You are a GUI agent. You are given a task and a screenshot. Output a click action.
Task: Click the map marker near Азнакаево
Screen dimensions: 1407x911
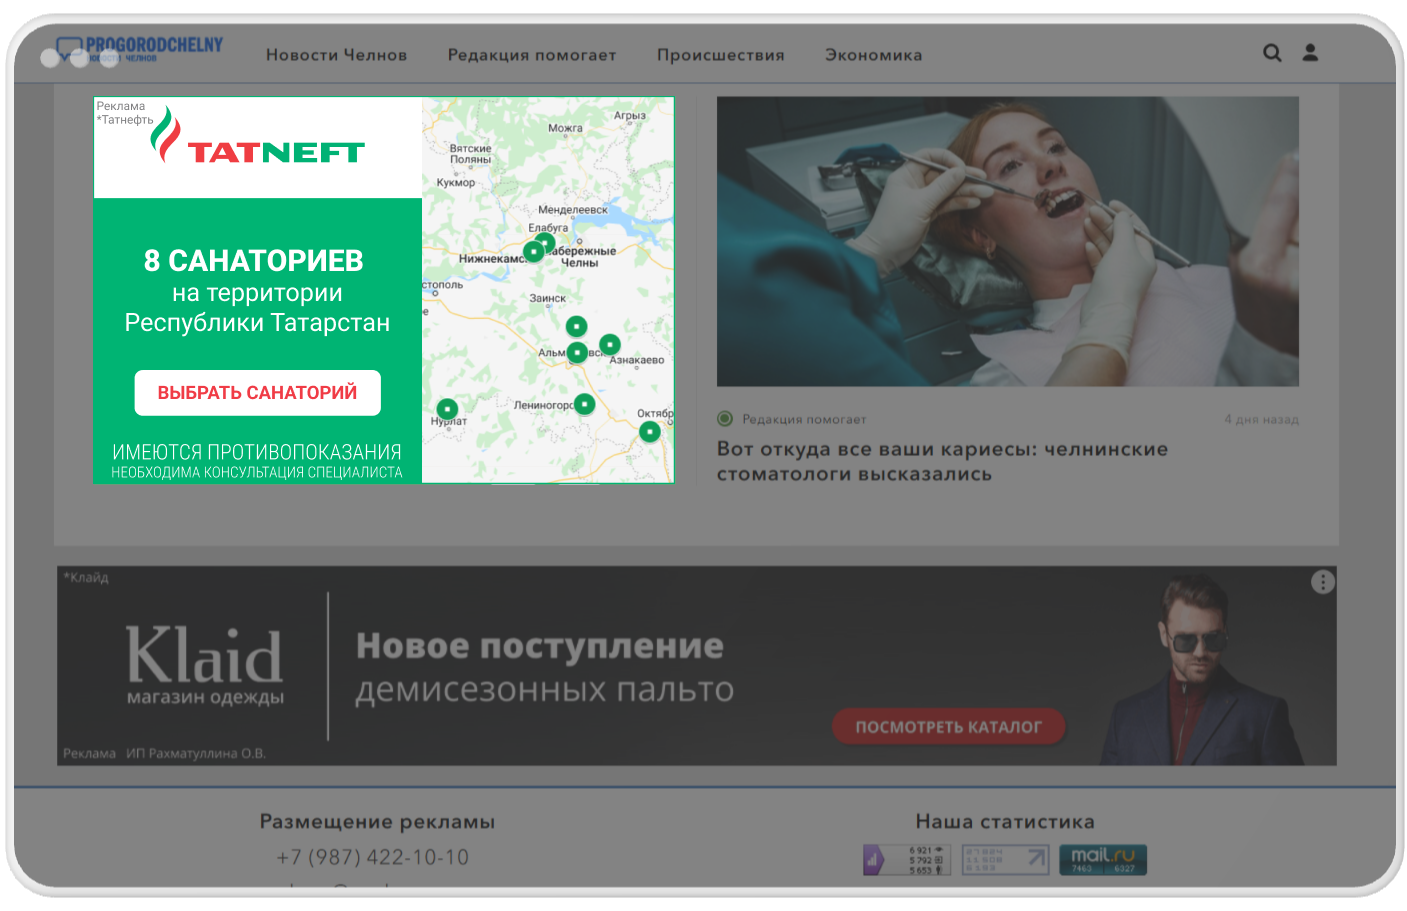610,344
